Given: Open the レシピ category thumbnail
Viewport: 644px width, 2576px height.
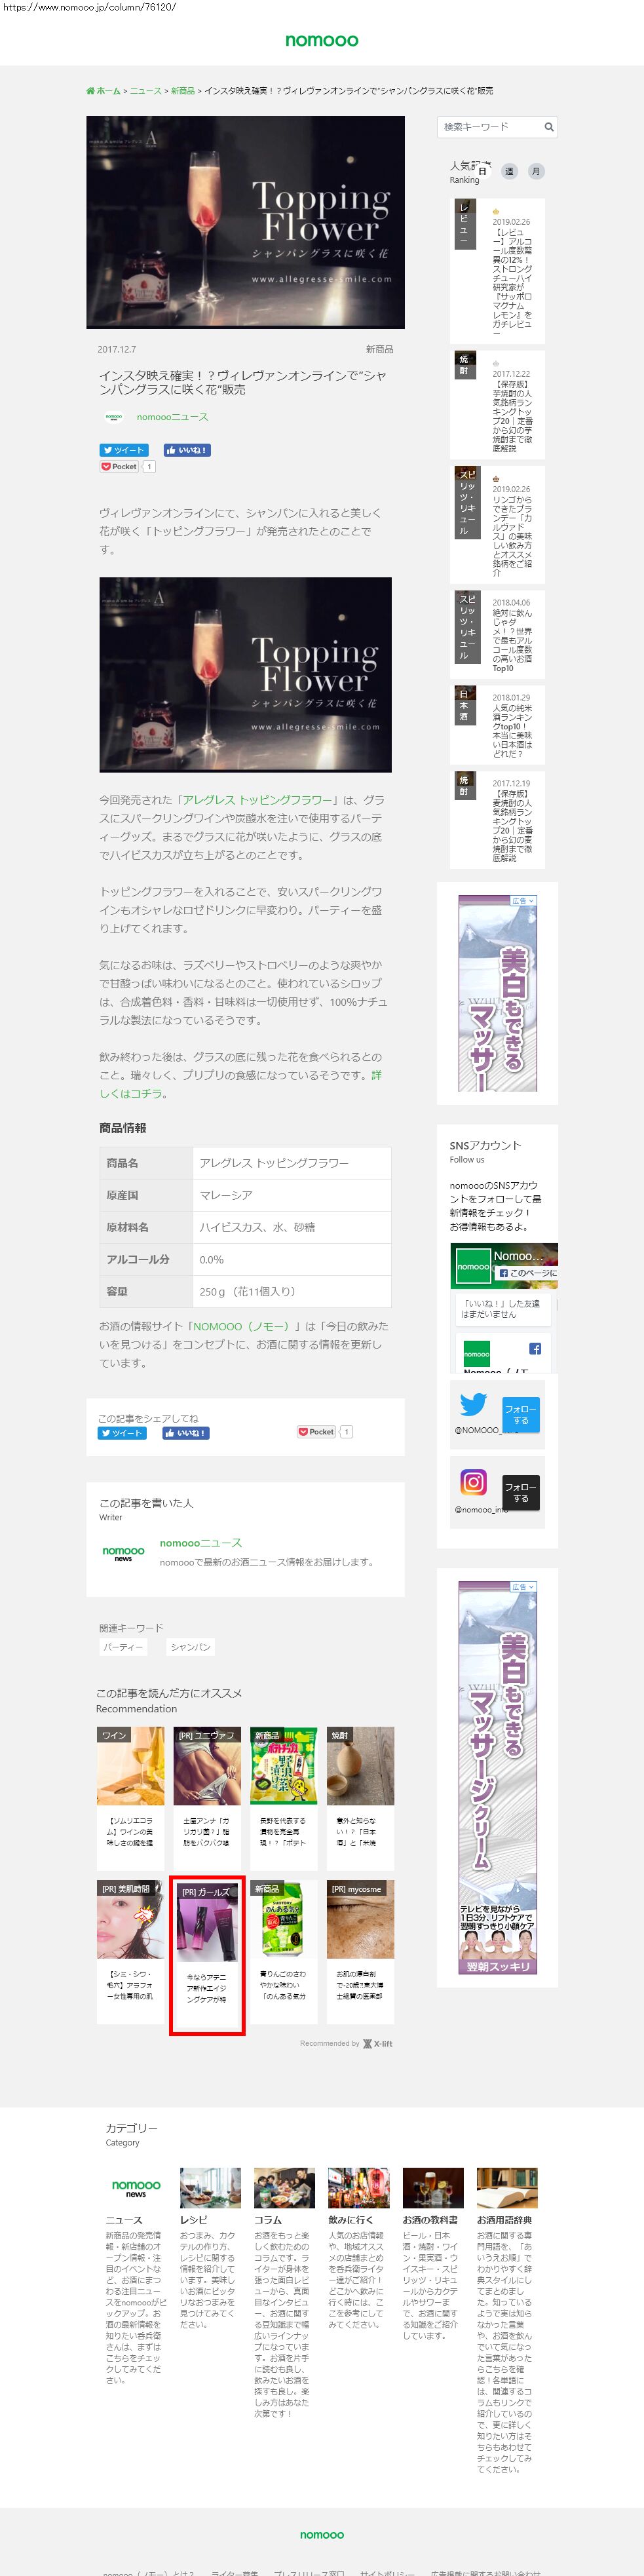Looking at the screenshot, I should coord(210,2187).
